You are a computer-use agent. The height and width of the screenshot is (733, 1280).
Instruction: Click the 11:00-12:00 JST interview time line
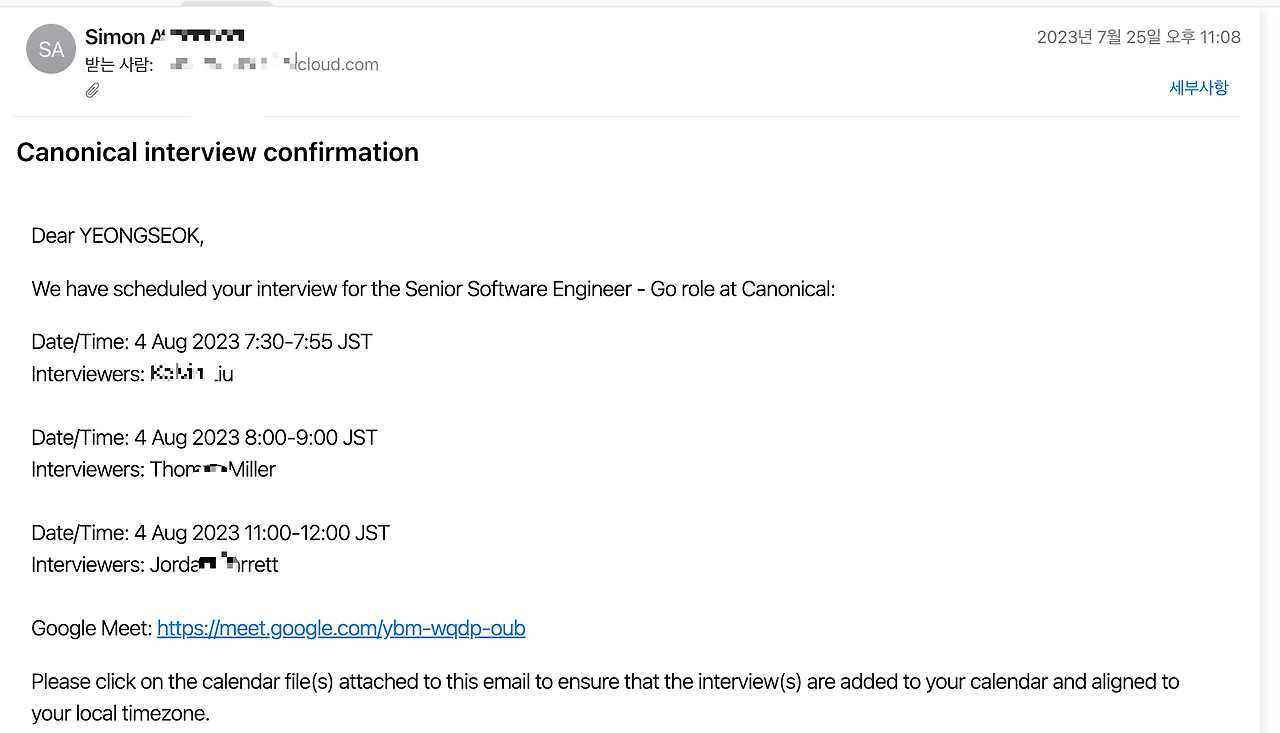pos(210,533)
